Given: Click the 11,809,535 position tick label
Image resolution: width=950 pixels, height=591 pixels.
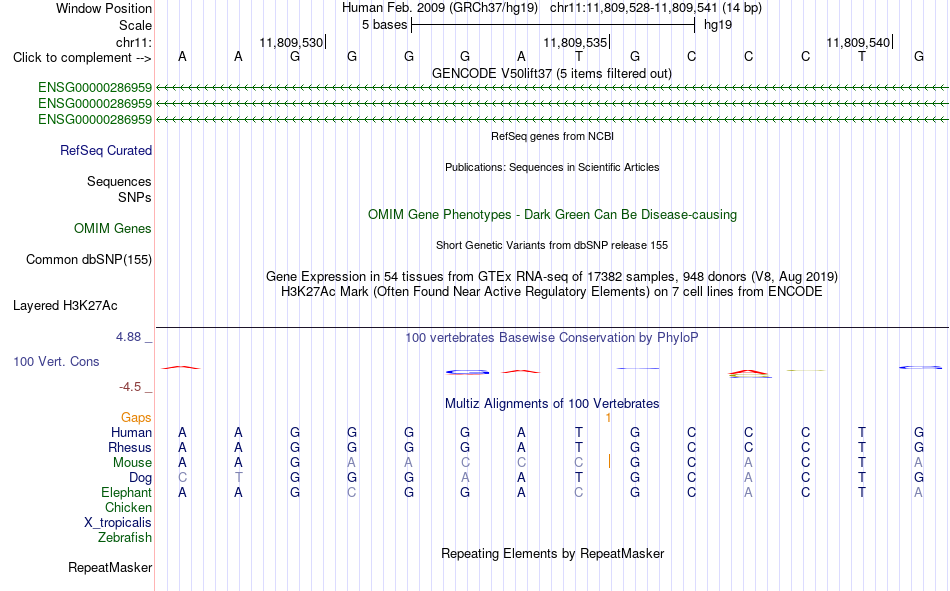Looking at the screenshot, I should pos(574,42).
